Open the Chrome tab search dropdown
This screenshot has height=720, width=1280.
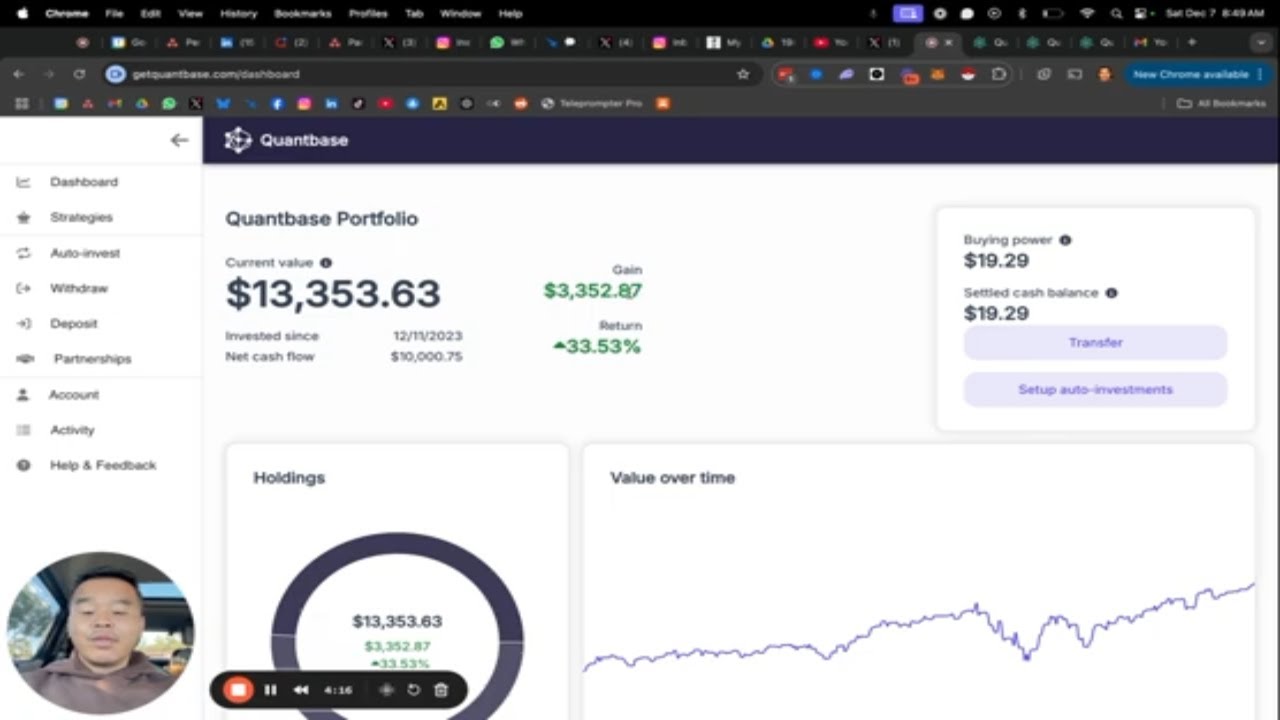coord(1261,43)
